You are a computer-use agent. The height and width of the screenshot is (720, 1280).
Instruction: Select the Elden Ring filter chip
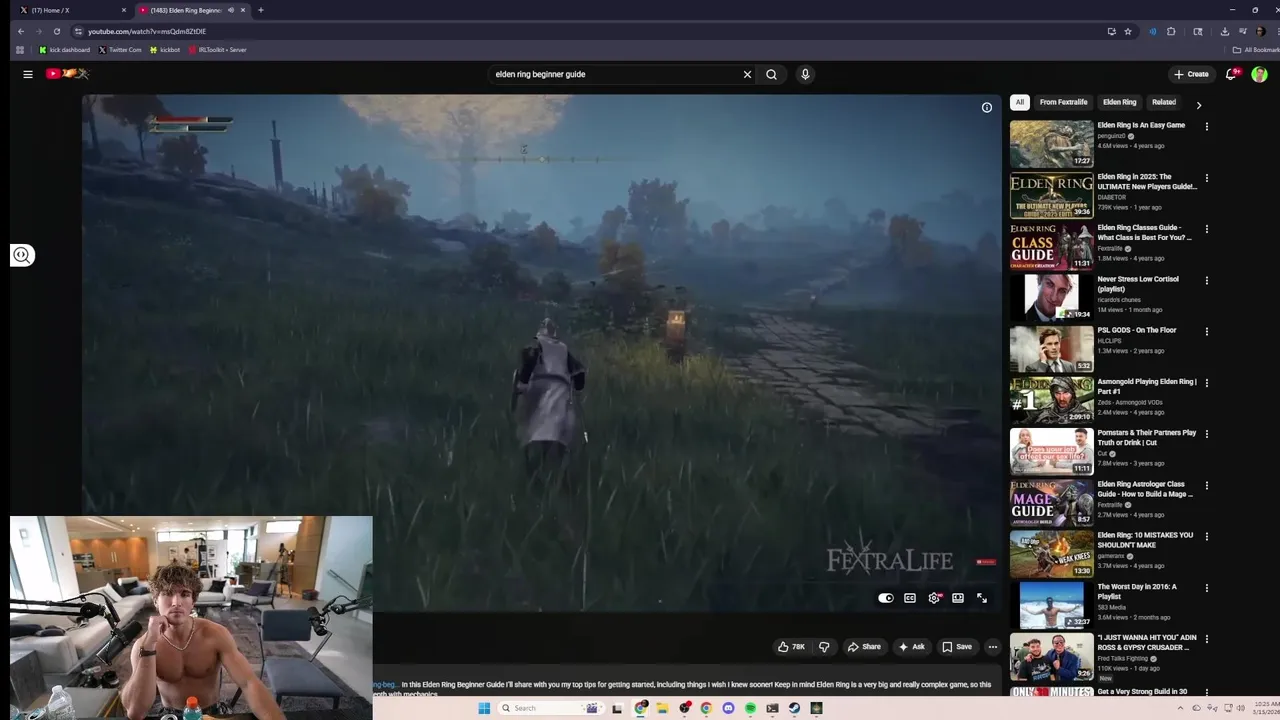point(1119,102)
